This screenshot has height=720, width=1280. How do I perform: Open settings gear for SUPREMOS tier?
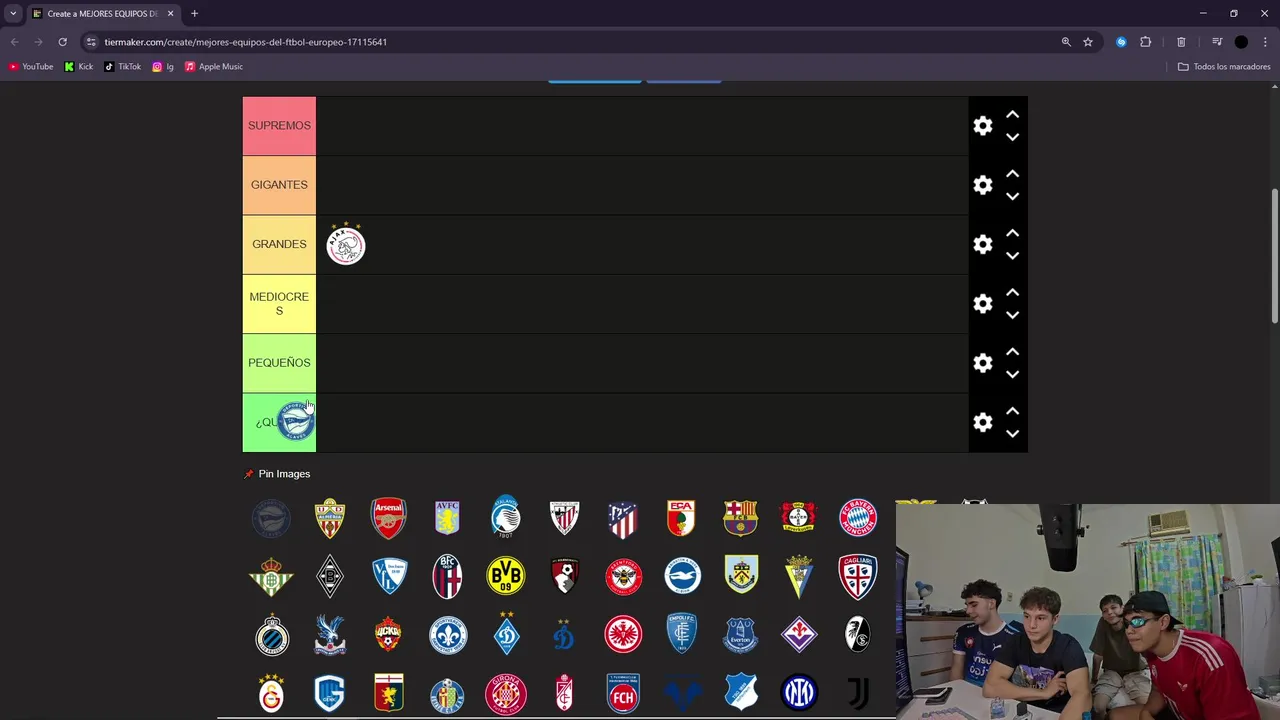coord(983,125)
